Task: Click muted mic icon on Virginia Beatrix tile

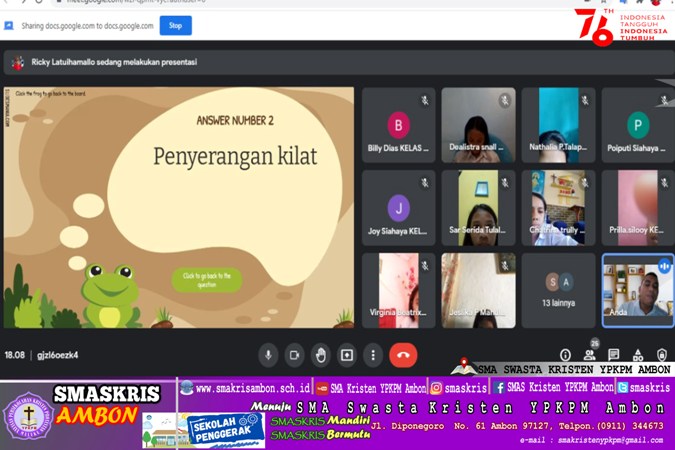Action: (425, 266)
